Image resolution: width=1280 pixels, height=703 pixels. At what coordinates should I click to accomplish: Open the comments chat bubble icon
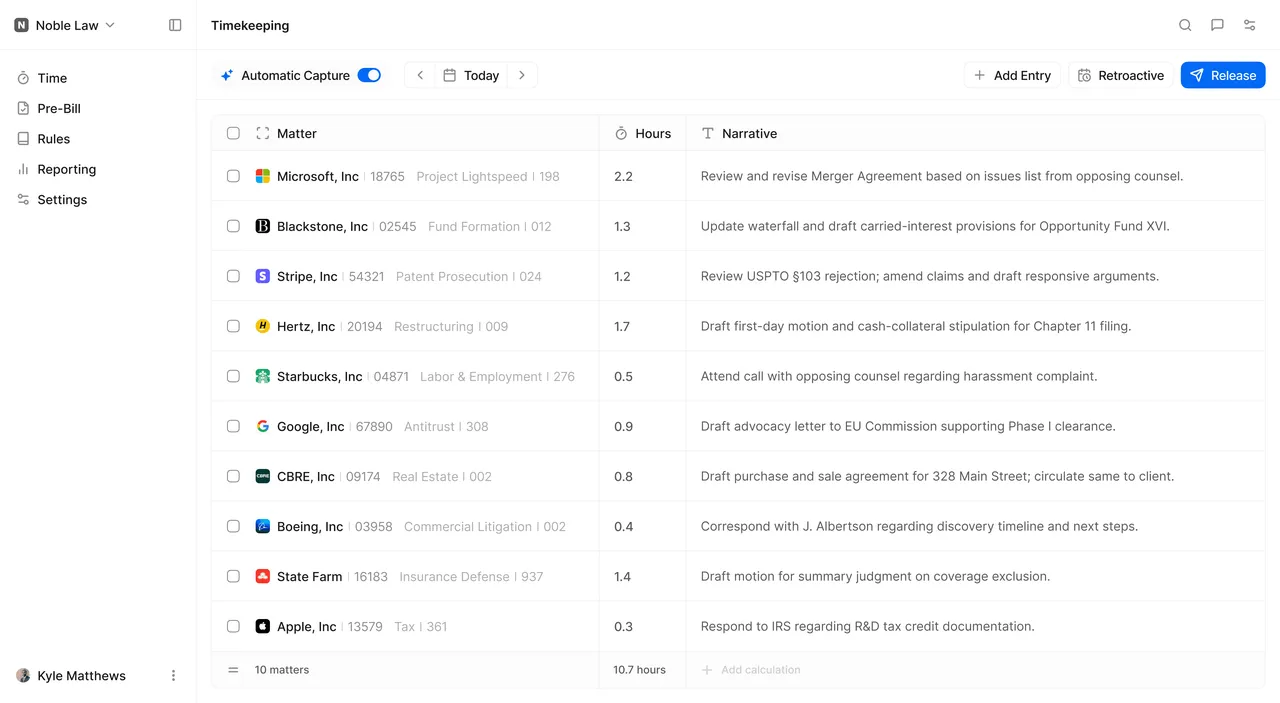point(1217,25)
